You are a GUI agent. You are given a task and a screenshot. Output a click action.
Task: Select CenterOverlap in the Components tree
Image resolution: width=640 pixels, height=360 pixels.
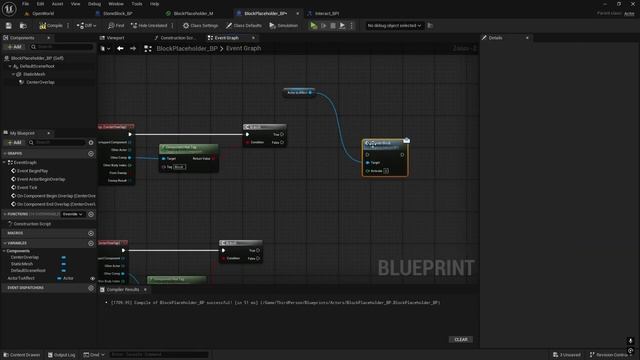[x=40, y=82]
